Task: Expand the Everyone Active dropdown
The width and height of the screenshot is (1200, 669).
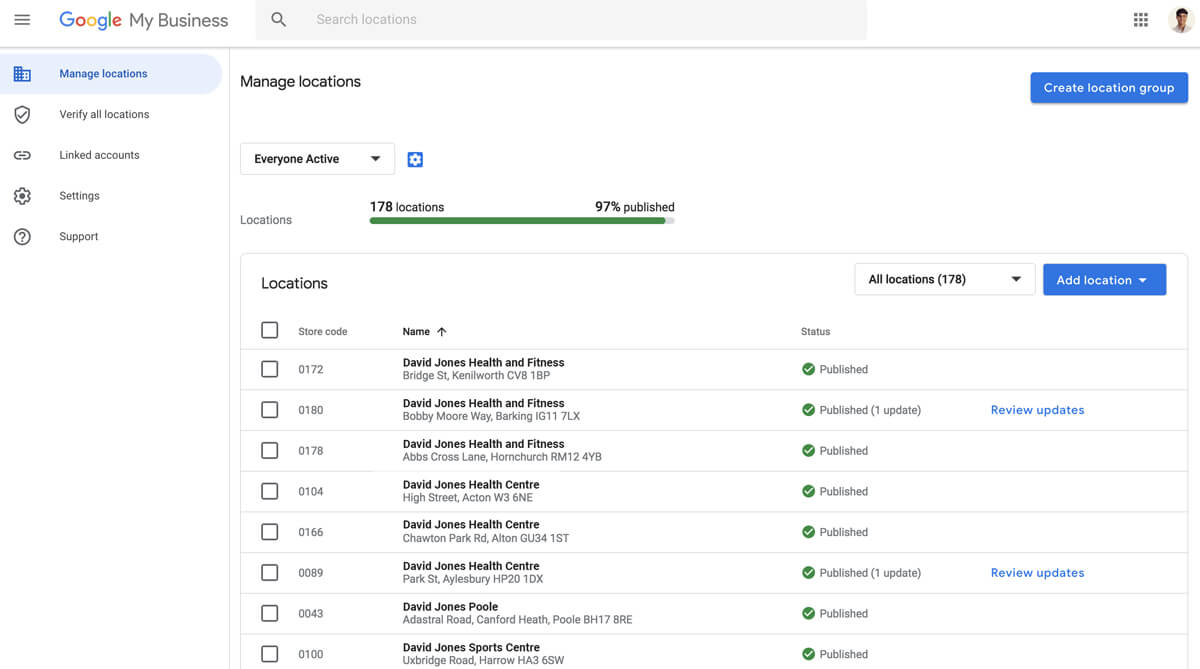Action: (317, 159)
